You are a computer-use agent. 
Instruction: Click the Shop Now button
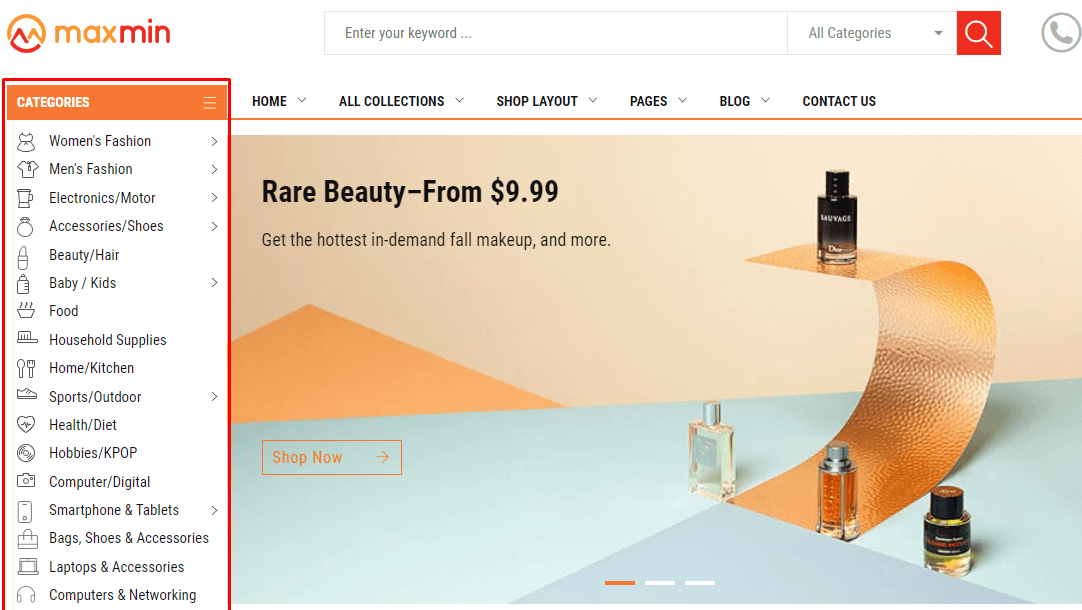coord(331,457)
